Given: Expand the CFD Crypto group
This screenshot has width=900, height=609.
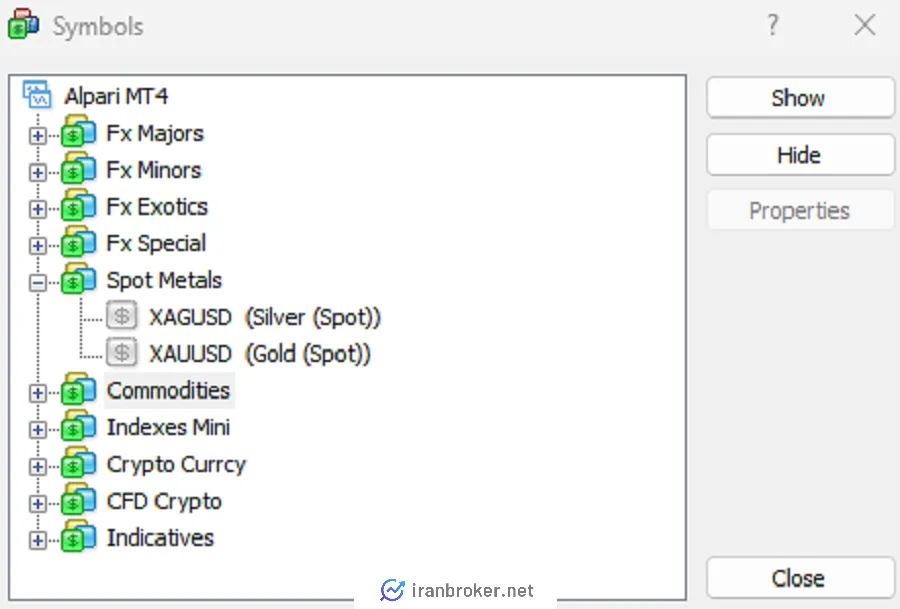Looking at the screenshot, I should [x=38, y=504].
